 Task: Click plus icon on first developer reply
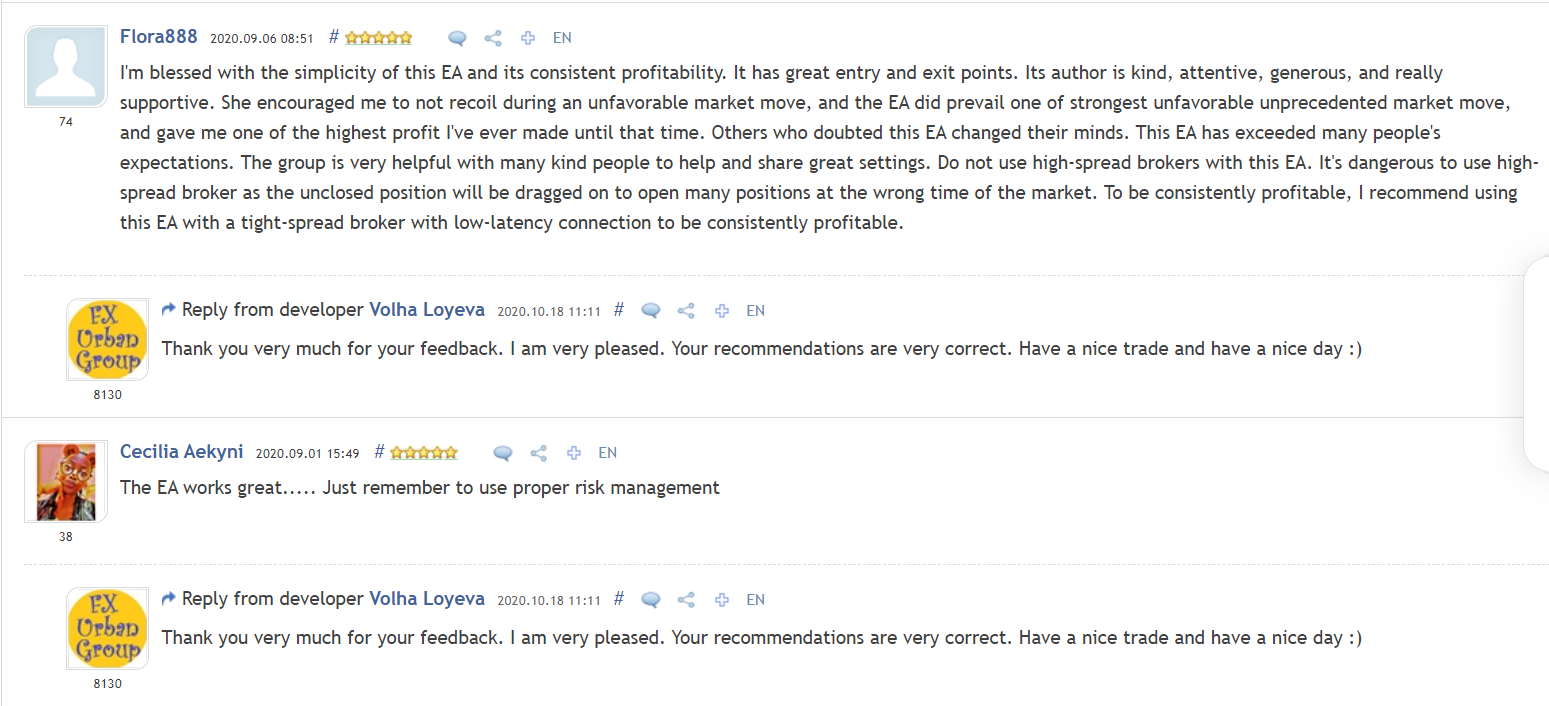[722, 311]
